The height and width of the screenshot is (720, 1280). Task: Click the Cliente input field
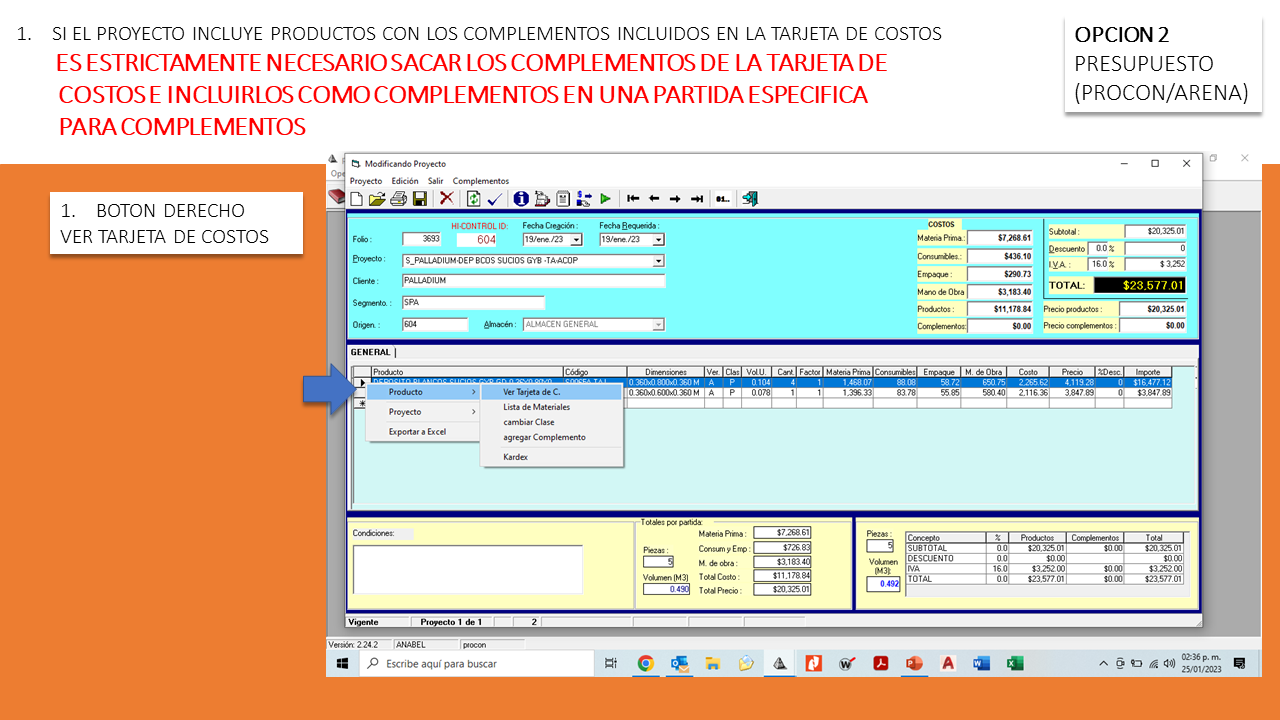point(533,281)
